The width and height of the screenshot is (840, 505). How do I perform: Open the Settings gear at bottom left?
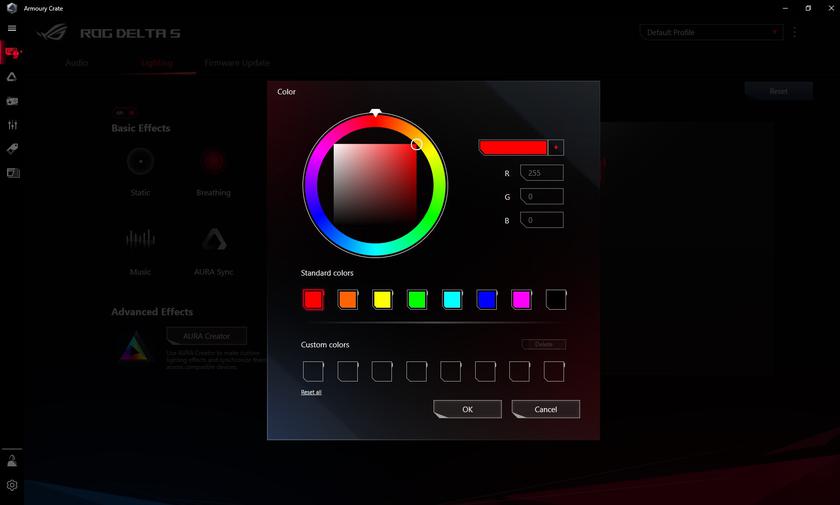coord(12,485)
